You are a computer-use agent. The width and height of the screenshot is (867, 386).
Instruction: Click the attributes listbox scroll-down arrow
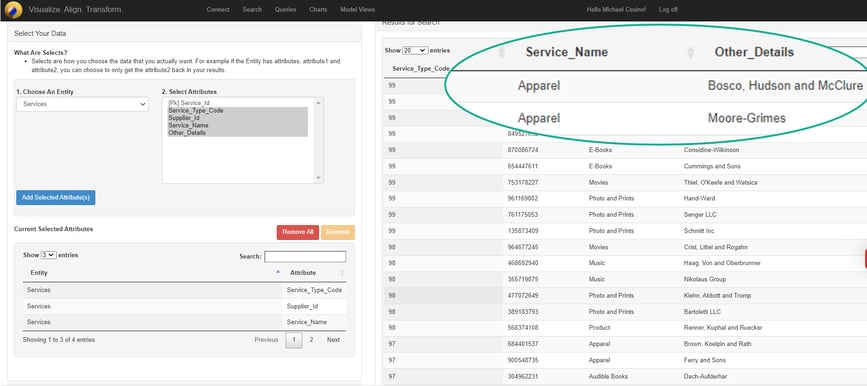point(318,178)
